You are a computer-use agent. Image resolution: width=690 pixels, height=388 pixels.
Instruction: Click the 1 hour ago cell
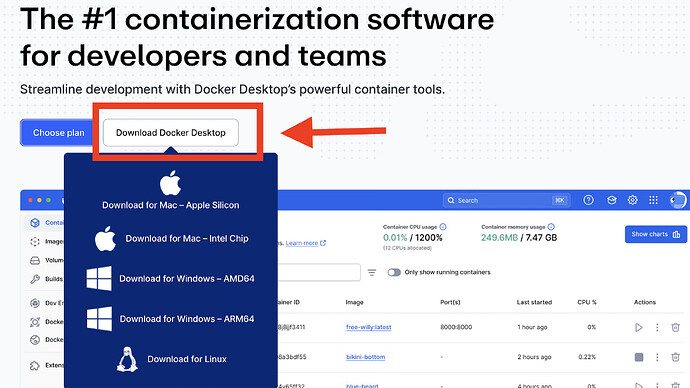click(532, 327)
